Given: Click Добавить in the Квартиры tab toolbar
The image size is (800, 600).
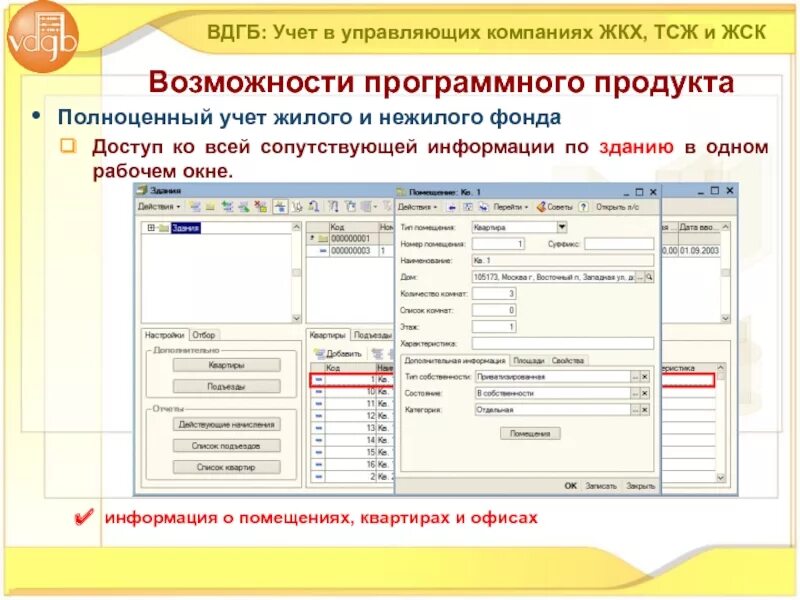Looking at the screenshot, I should (338, 354).
